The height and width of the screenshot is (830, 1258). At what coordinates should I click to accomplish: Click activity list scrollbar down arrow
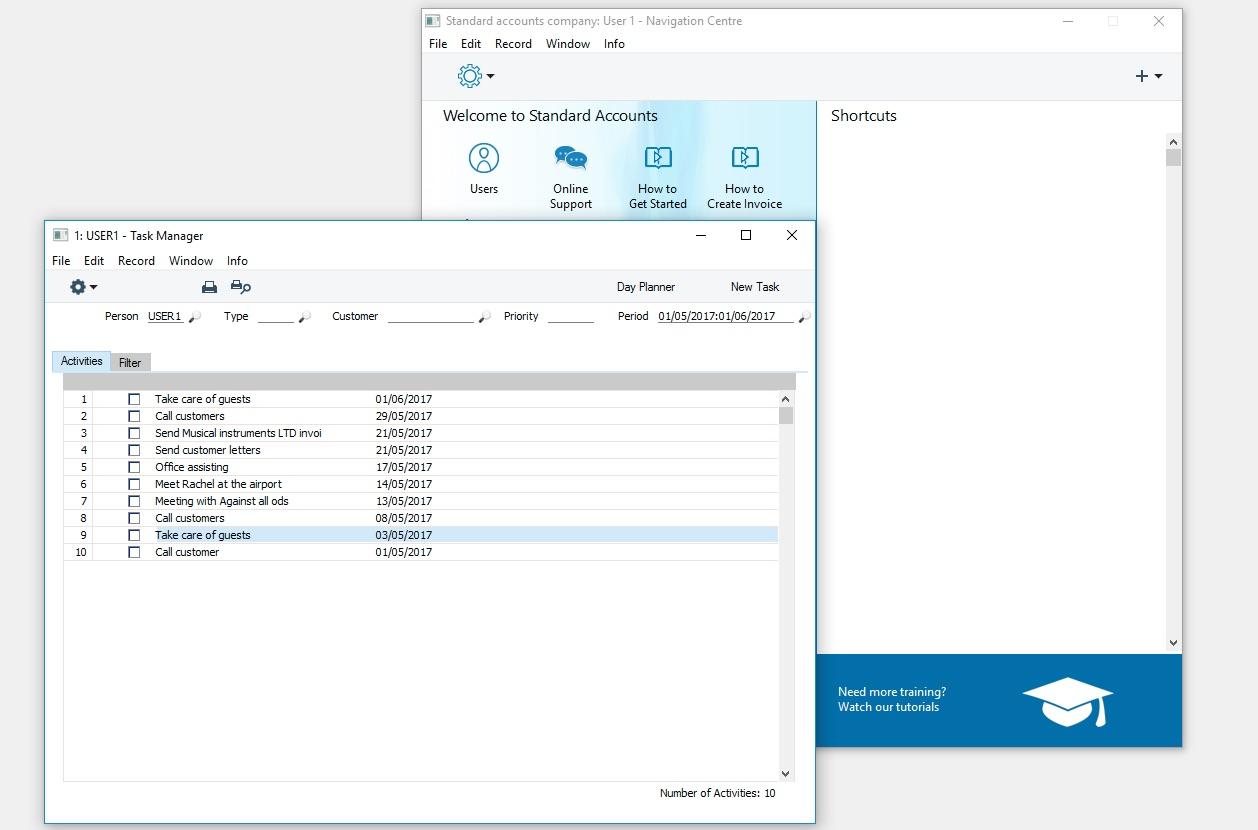(x=785, y=773)
